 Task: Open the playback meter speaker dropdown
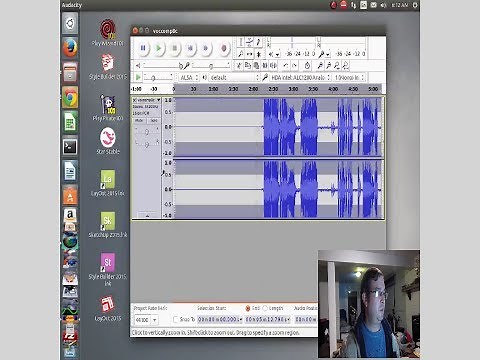tap(278, 54)
